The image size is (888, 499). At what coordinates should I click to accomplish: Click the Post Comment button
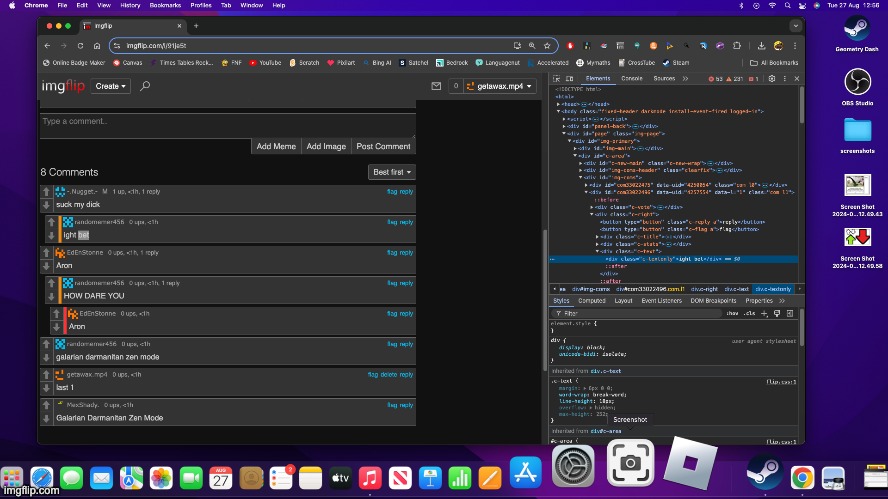coord(383,147)
